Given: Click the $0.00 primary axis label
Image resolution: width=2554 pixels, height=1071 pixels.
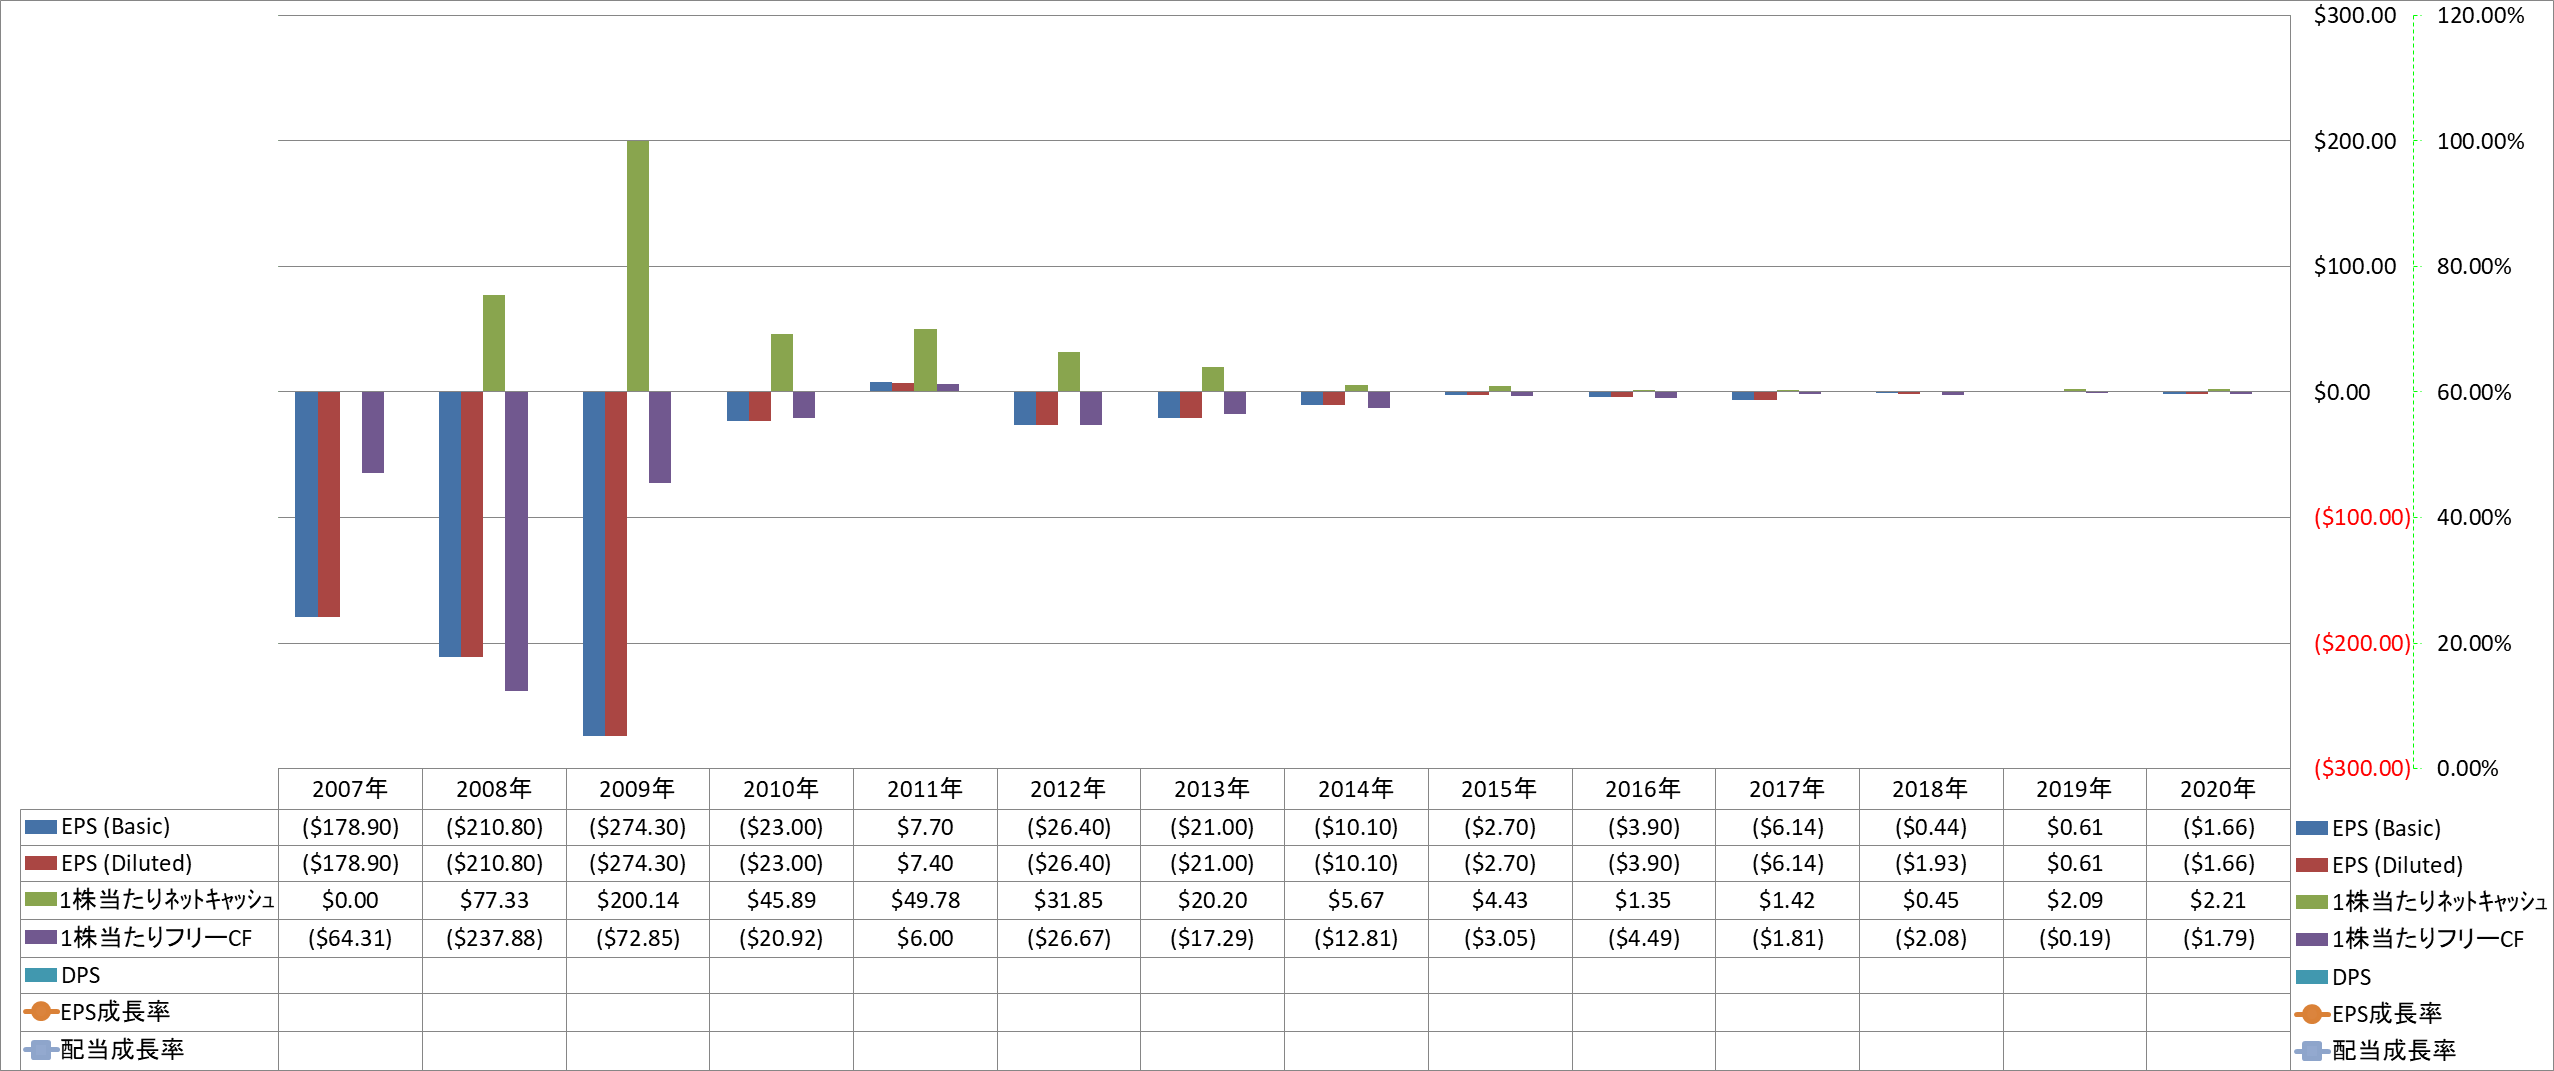Looking at the screenshot, I should (2342, 392).
